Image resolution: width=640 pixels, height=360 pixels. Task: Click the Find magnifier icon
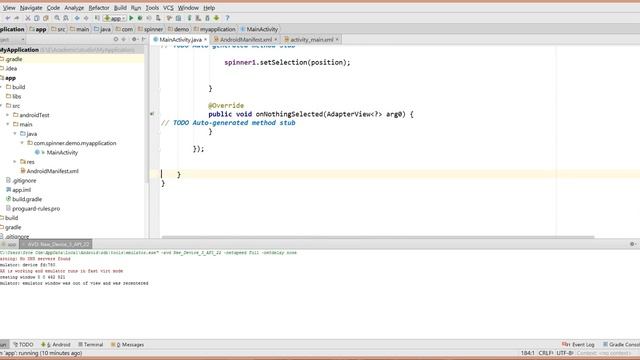pos(57,18)
